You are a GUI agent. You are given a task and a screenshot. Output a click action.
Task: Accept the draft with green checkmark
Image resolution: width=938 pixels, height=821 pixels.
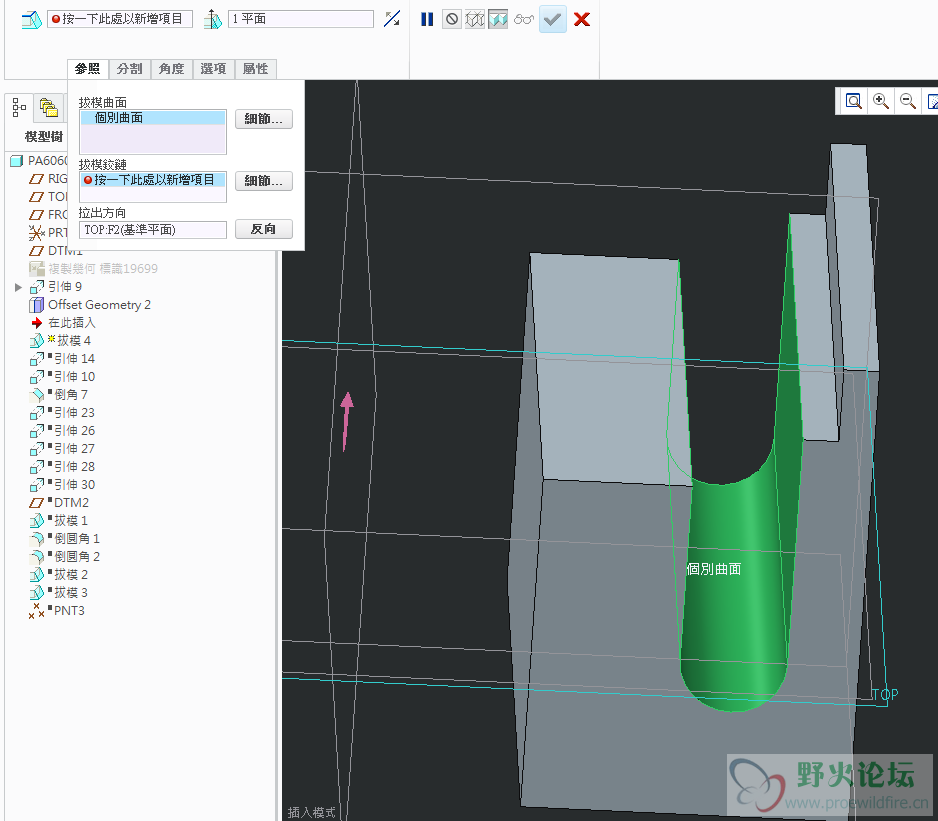coord(553,19)
